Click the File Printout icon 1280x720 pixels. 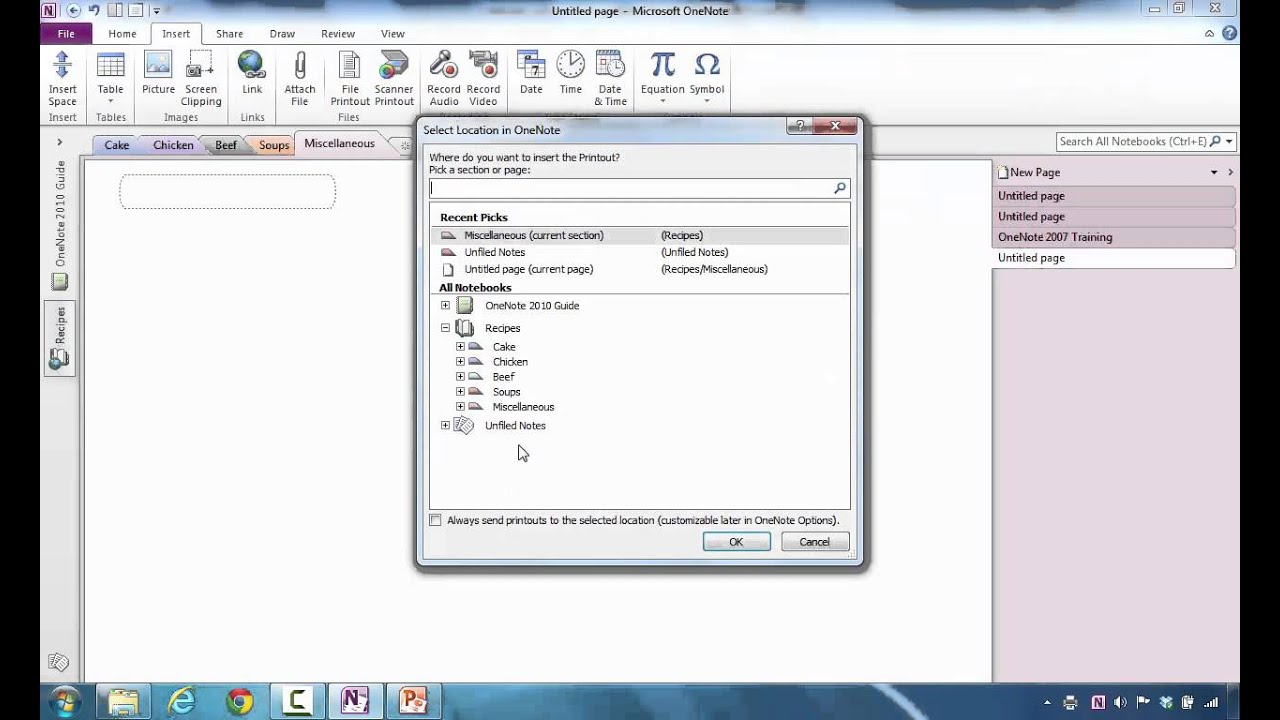point(350,79)
